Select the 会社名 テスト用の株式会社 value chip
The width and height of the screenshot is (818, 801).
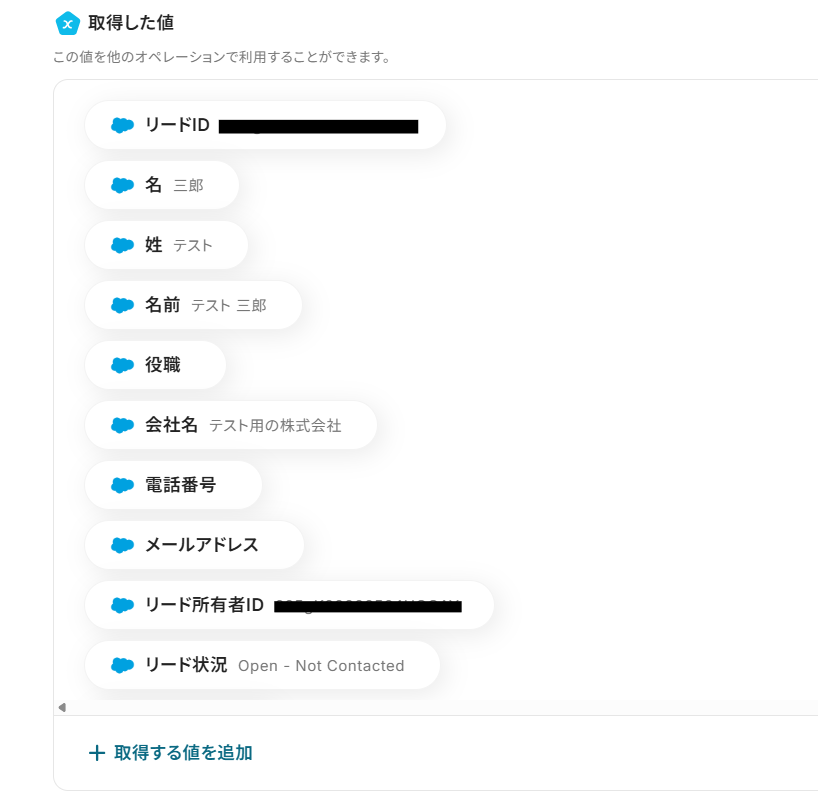point(231,425)
